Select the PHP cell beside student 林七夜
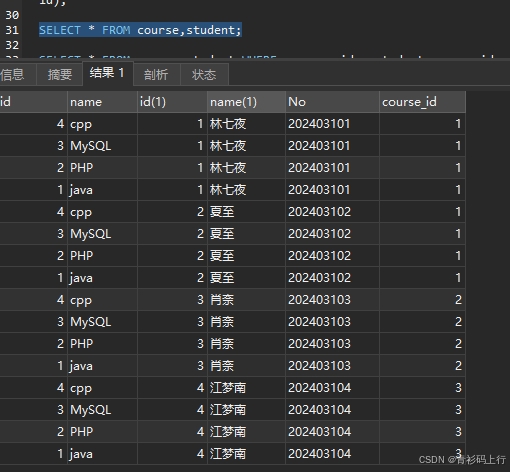510x472 pixels. pyautogui.click(x=102, y=168)
